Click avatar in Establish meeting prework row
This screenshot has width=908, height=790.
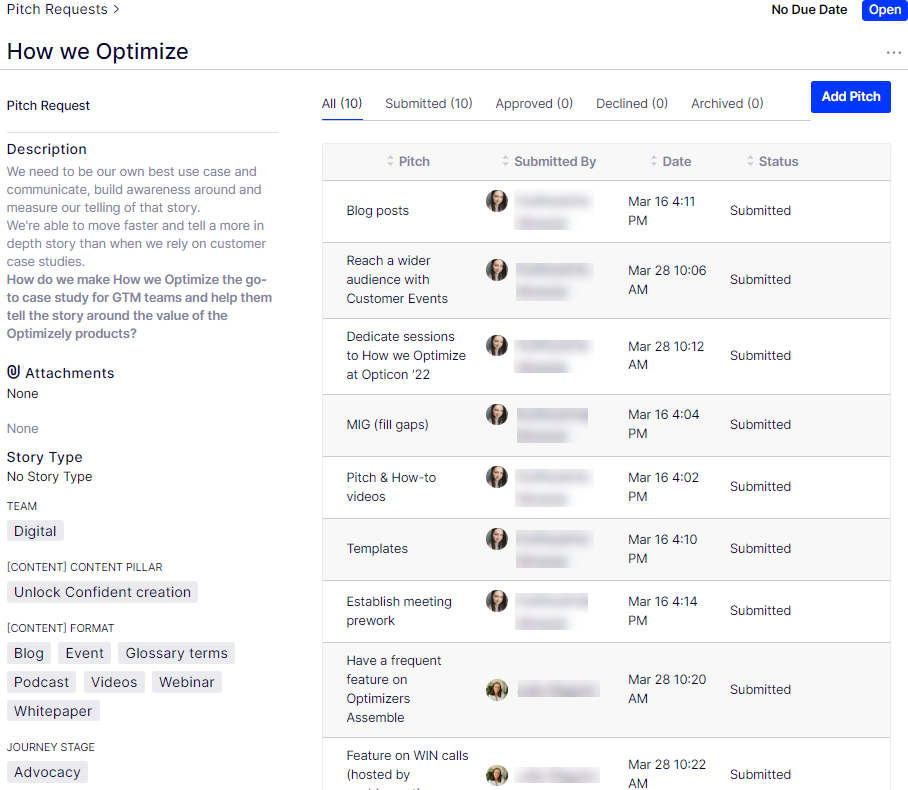(496, 601)
